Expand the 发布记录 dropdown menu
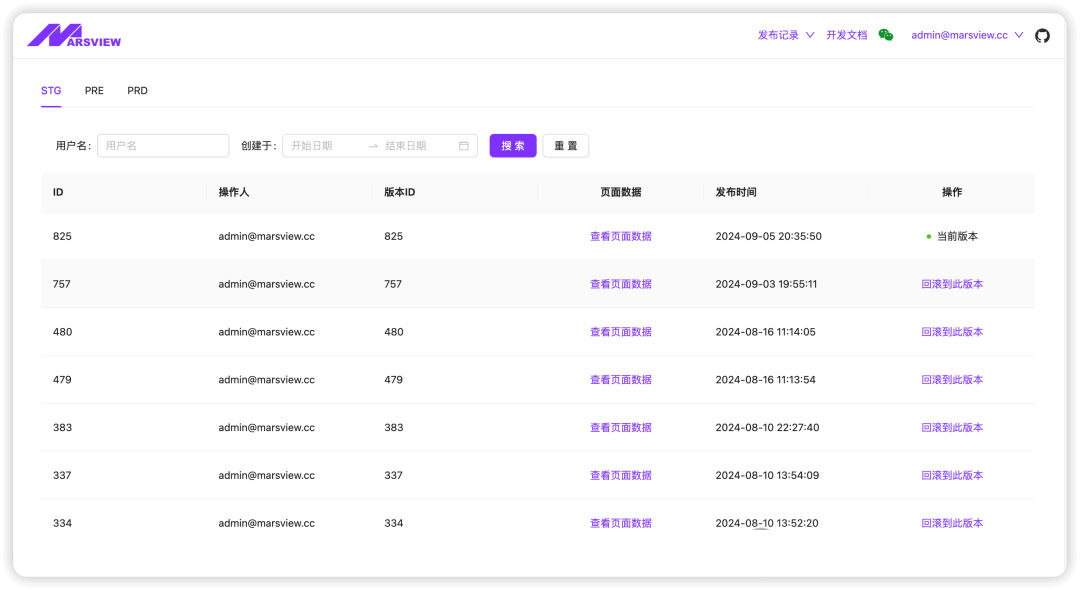Screen dimensions: 1080x590 point(786,35)
